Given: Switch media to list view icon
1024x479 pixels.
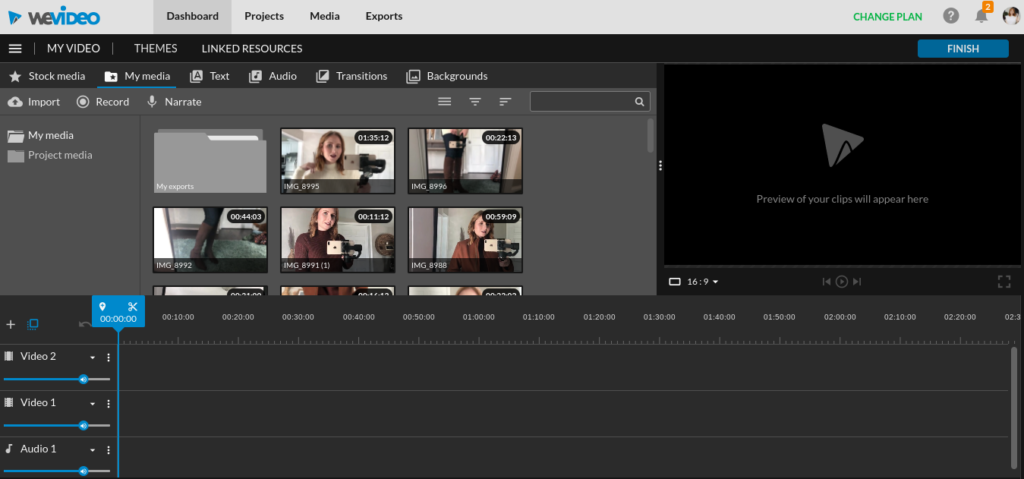Looking at the screenshot, I should [445, 102].
